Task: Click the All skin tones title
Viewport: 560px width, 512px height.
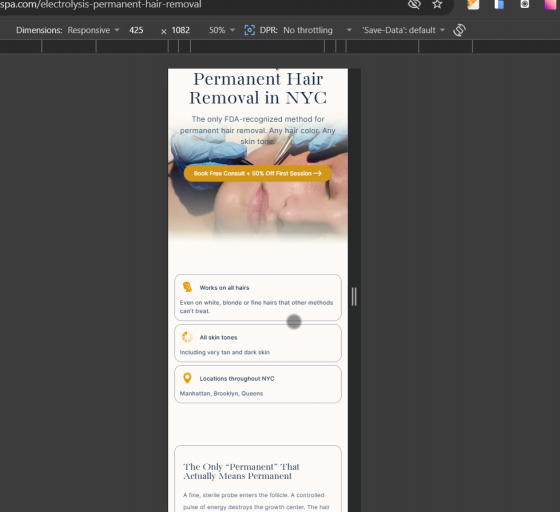Action: pyautogui.click(x=218, y=337)
